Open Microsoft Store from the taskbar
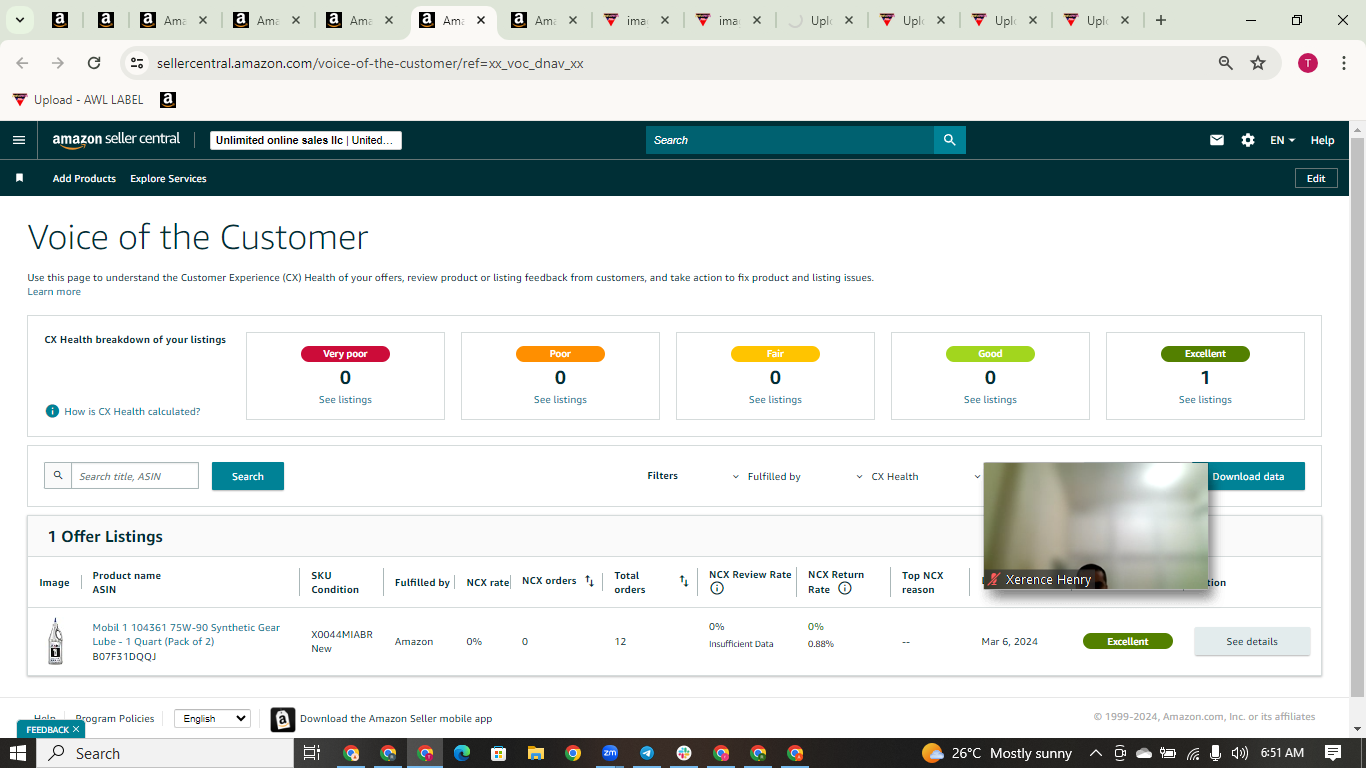This screenshot has width=1366, height=768. coord(499,753)
